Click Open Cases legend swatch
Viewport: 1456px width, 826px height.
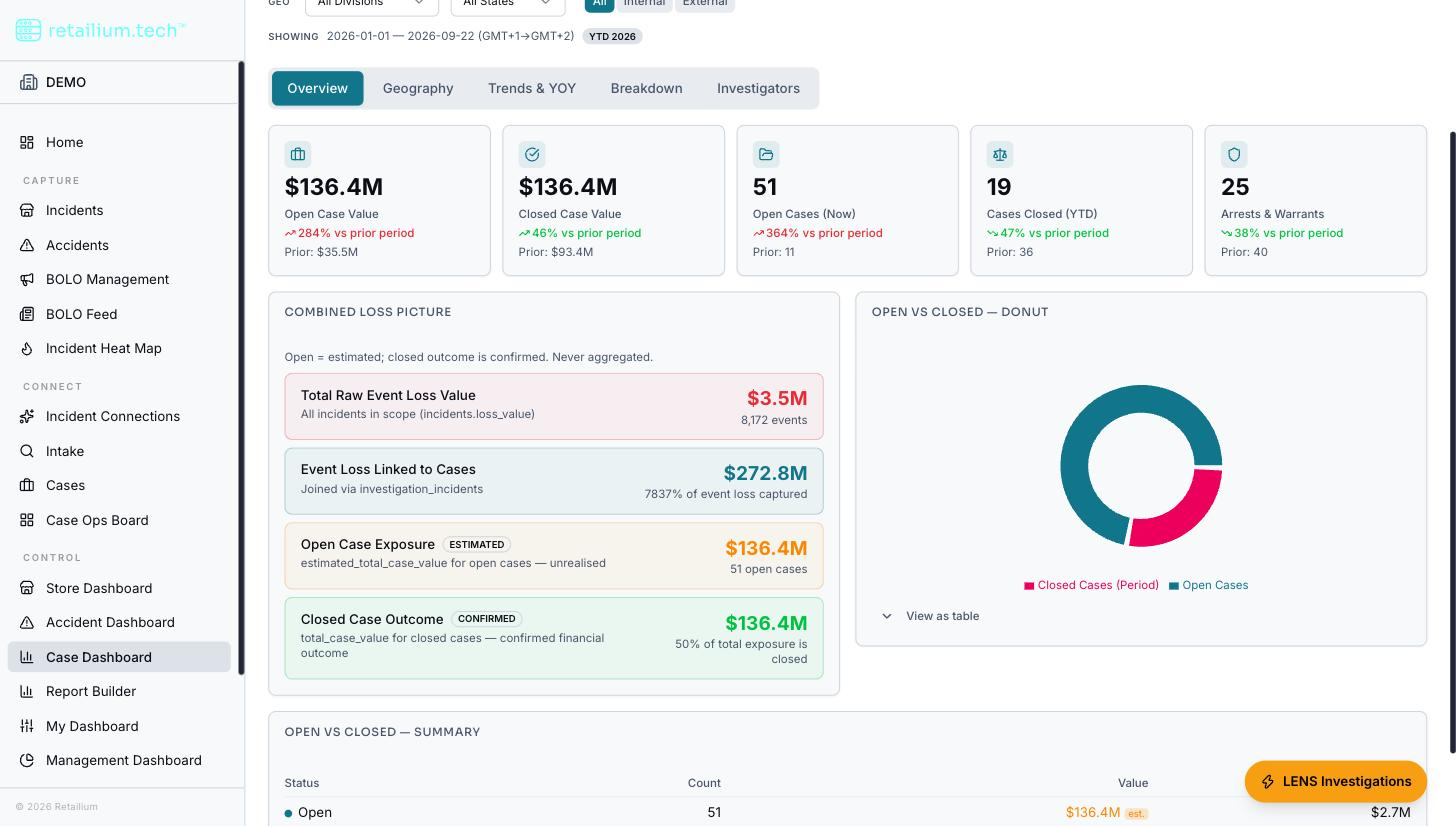point(1174,586)
